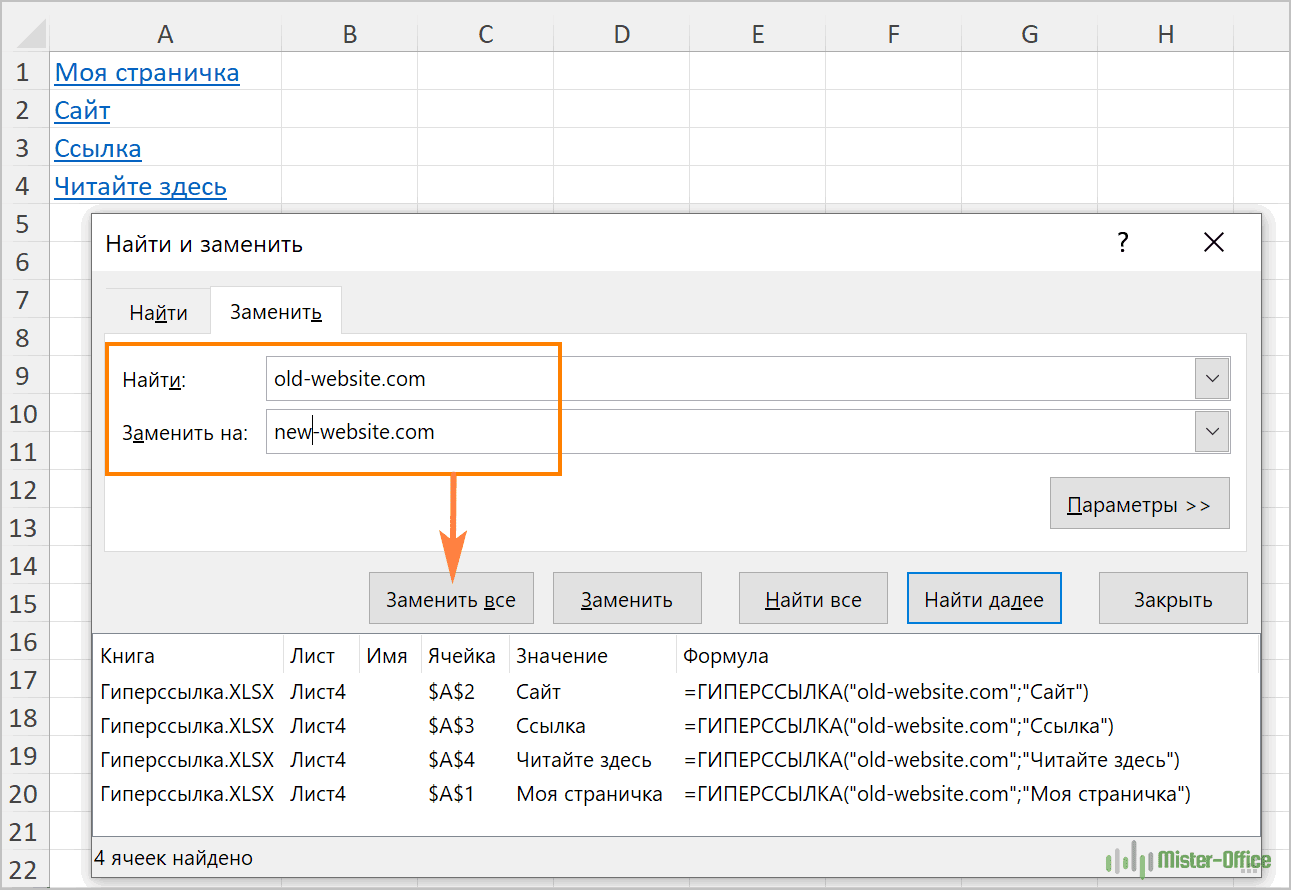The image size is (1291, 890).
Task: Select column C header
Action: point(485,35)
